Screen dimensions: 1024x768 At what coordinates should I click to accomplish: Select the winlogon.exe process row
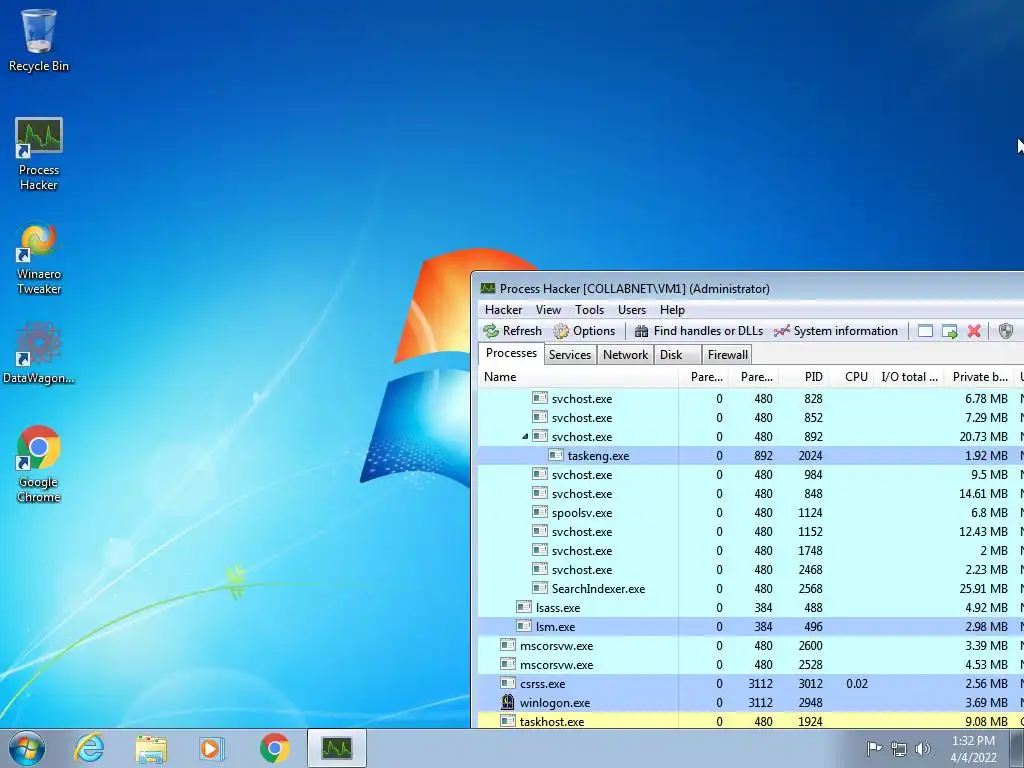[x=751, y=703]
